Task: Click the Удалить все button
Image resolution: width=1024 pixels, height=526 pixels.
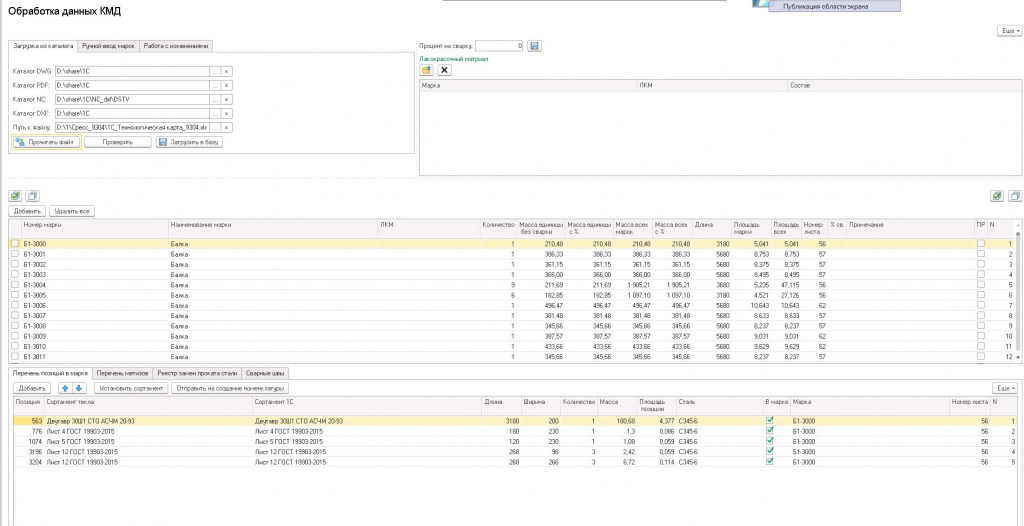Action: [72, 211]
